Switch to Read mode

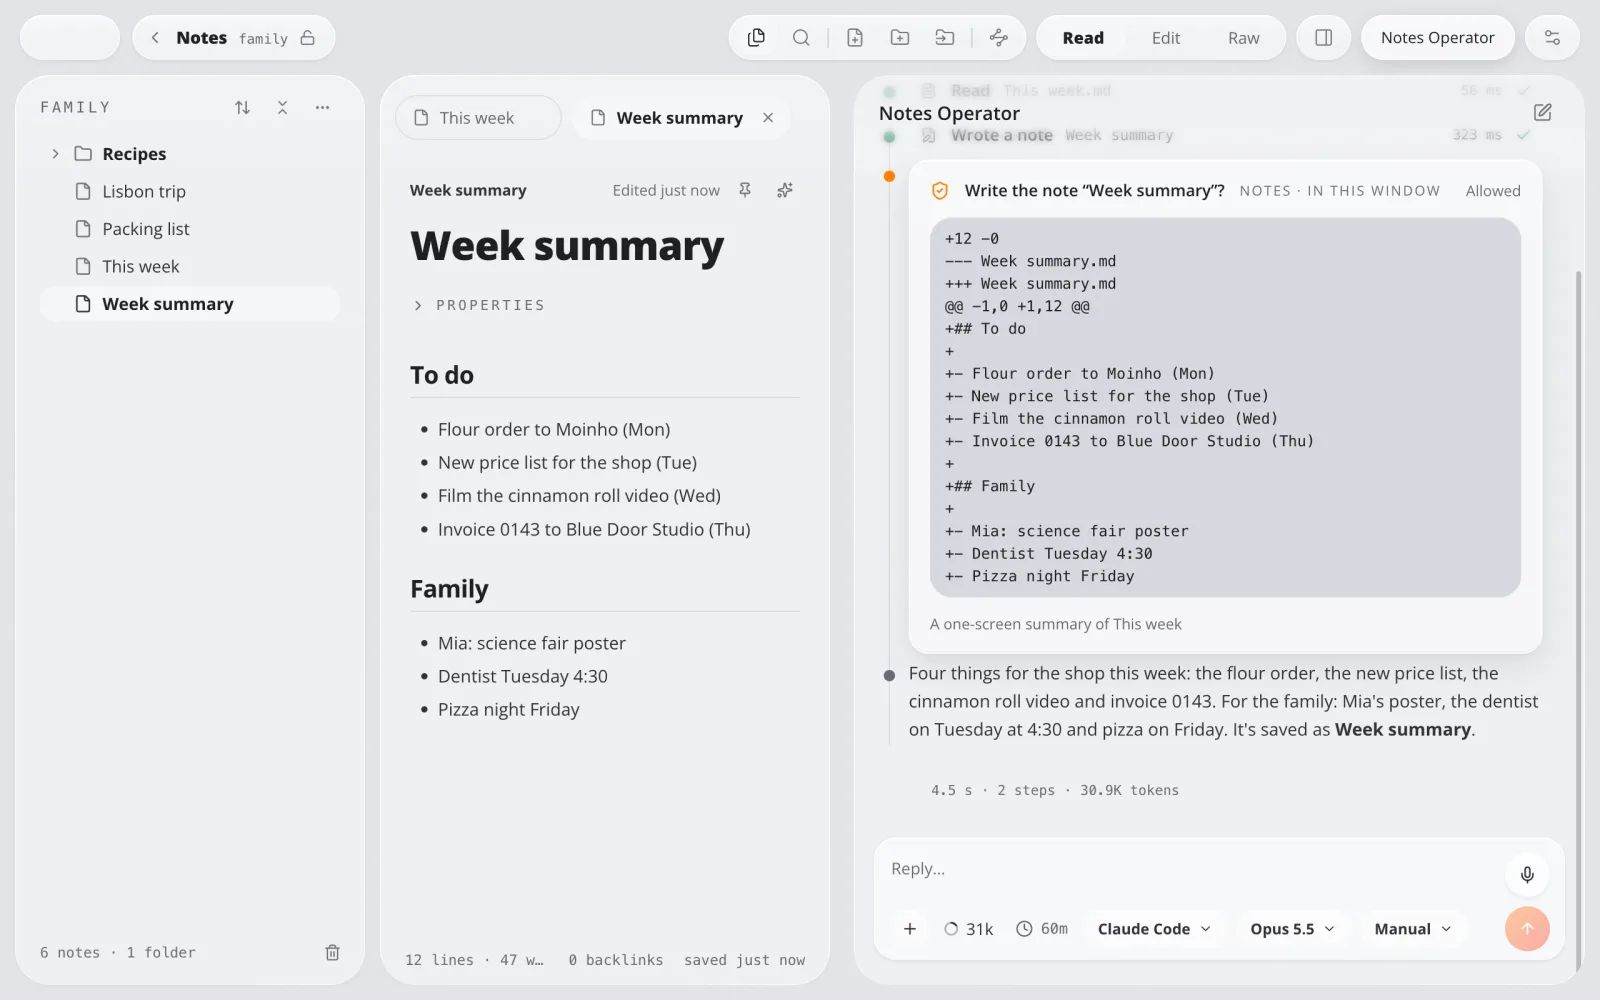(x=1083, y=38)
